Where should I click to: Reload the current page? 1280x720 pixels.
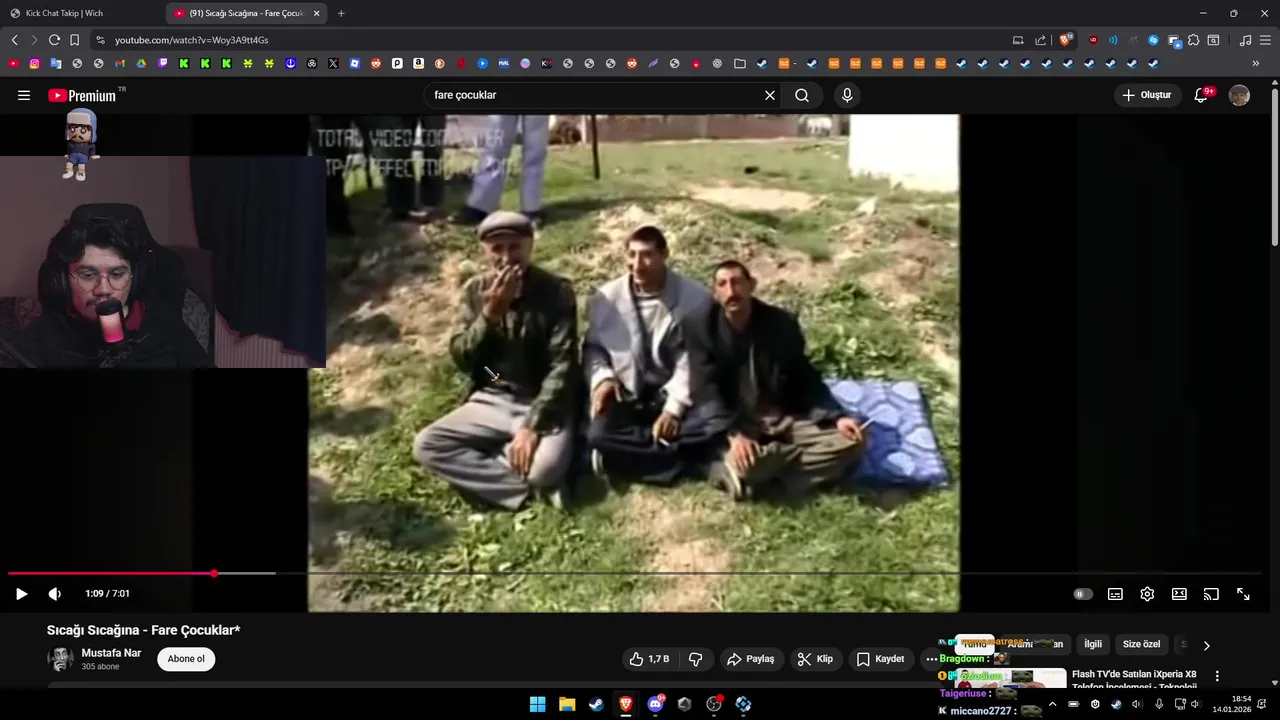click(x=55, y=40)
